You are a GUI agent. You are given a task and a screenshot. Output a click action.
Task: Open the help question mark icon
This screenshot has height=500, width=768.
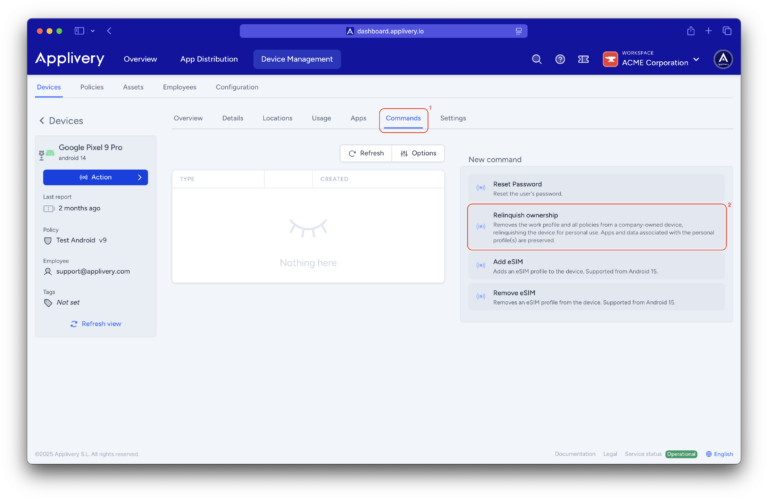pyautogui.click(x=560, y=59)
